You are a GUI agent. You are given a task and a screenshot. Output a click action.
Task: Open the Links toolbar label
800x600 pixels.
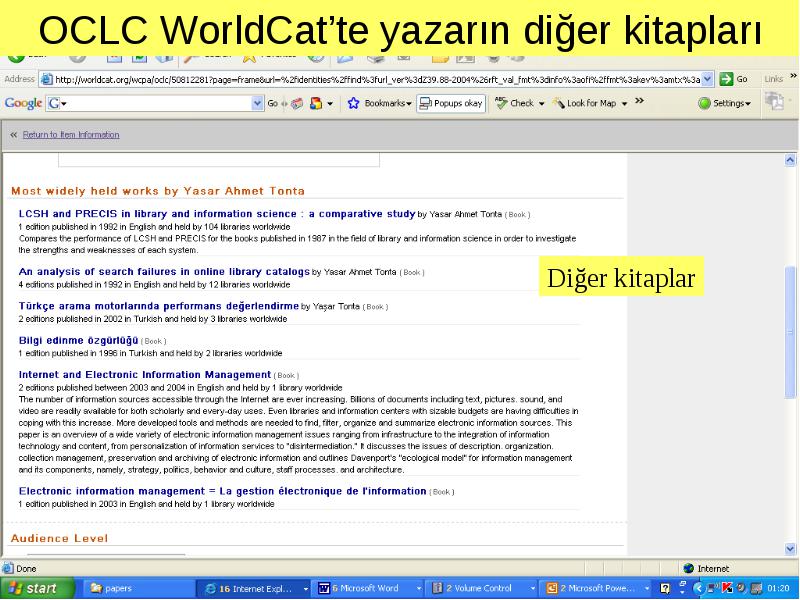click(x=773, y=79)
